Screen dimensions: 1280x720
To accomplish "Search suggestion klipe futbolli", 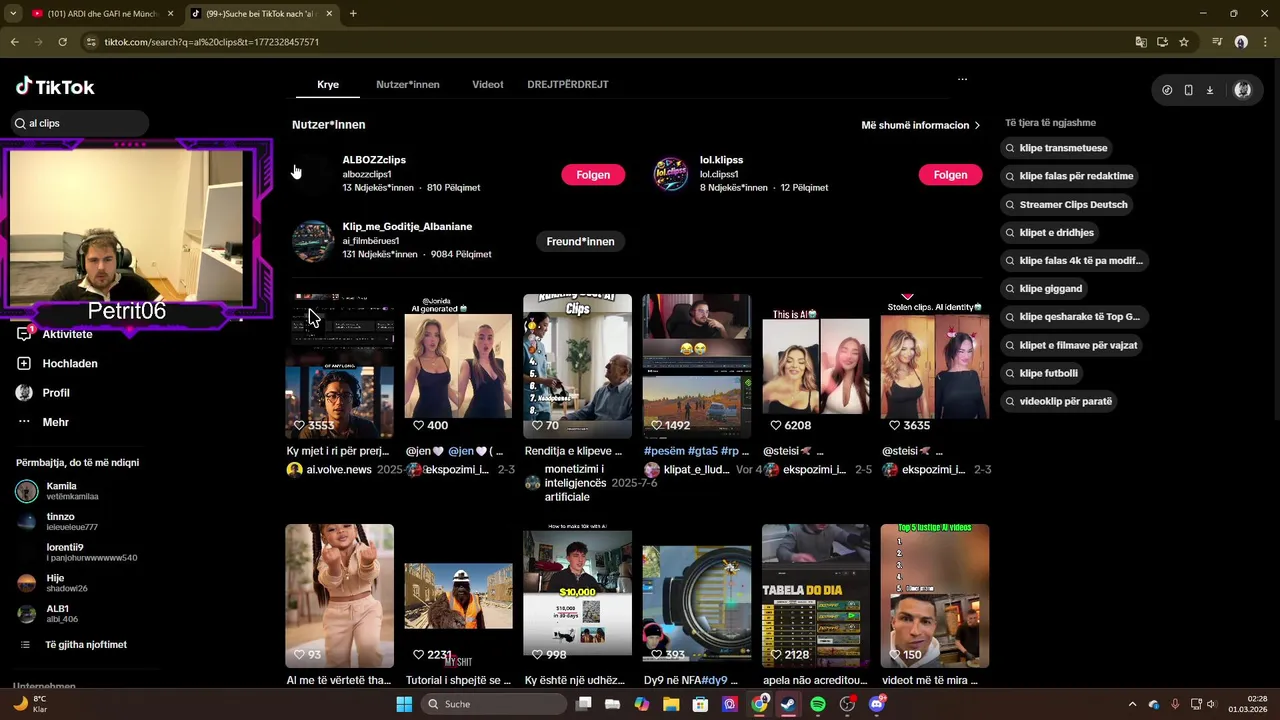I will [x=1041, y=373].
